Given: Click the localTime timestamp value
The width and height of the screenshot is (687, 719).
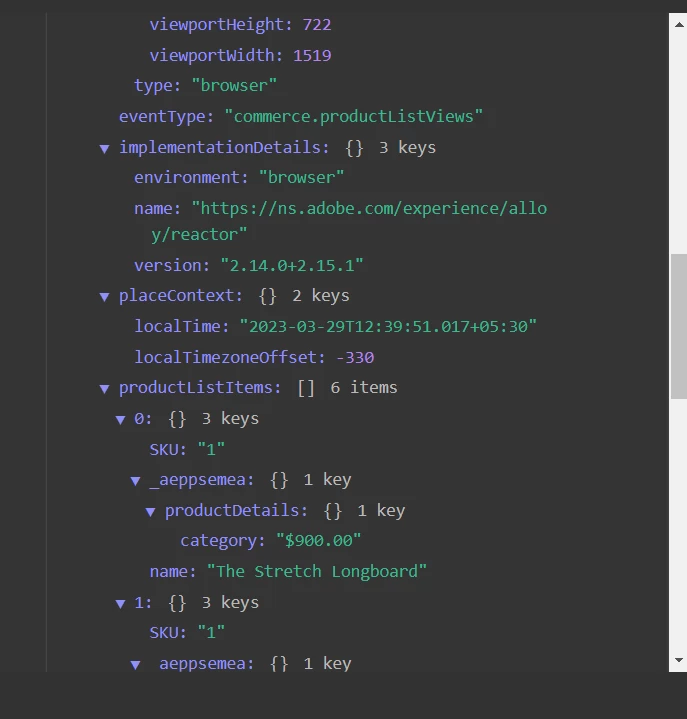Looking at the screenshot, I should (388, 326).
